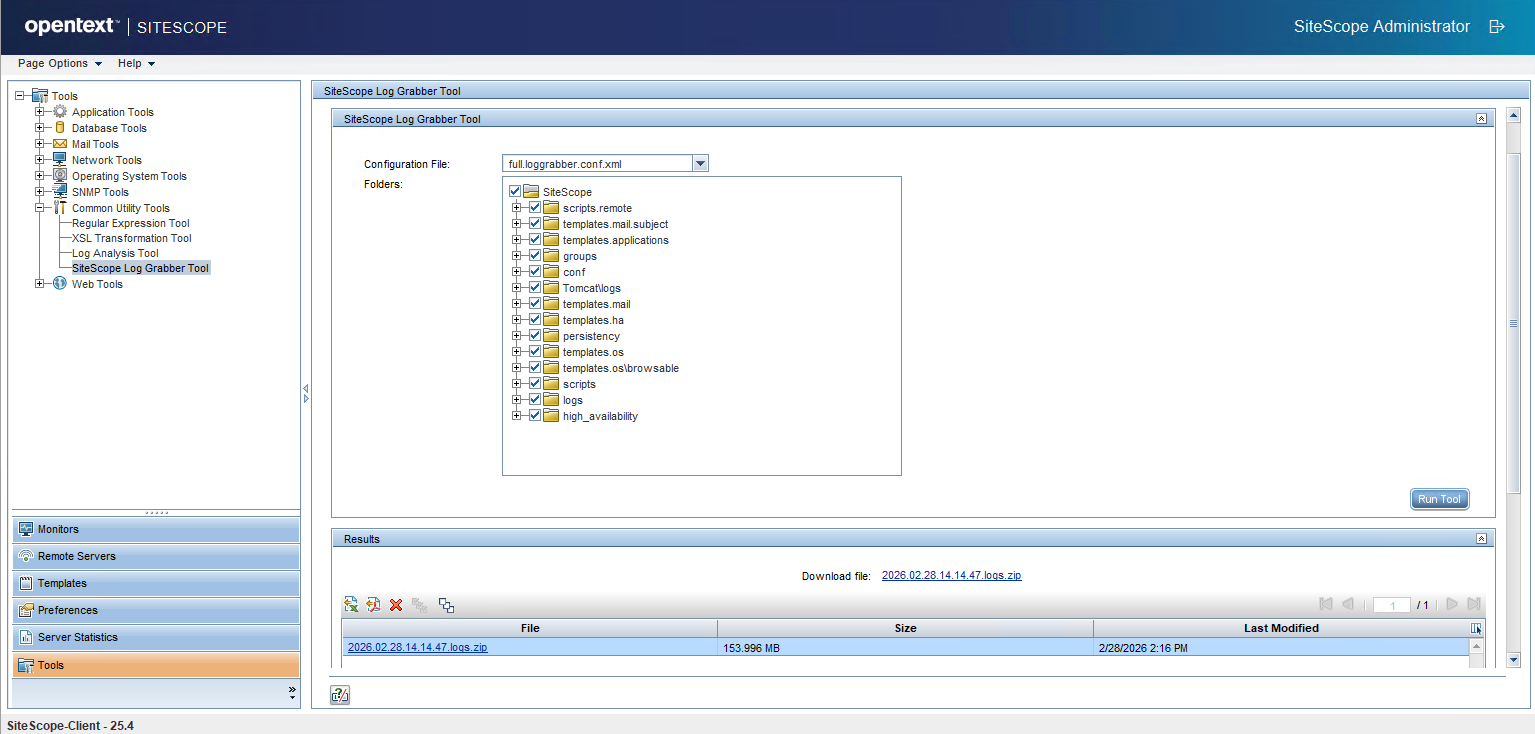Image resolution: width=1535 pixels, height=734 pixels.
Task: Uncheck the persistency folder checkbox
Action: point(535,335)
